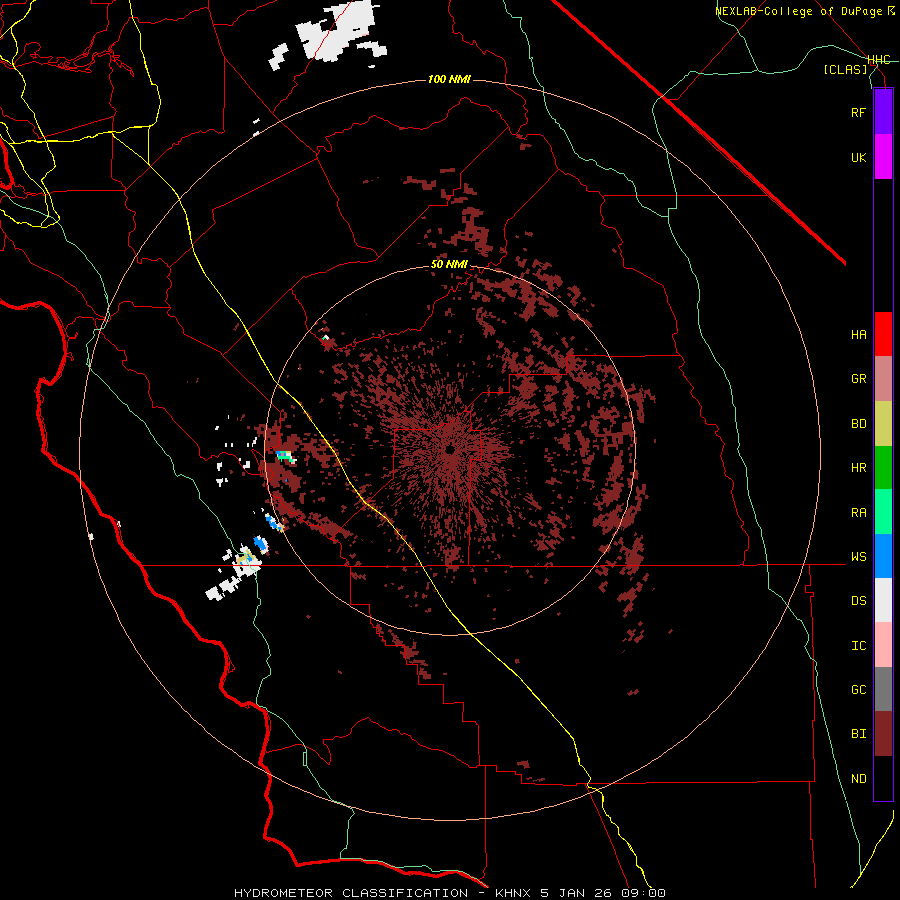
Task: Click the 'UK' legend label
Action: (858, 157)
